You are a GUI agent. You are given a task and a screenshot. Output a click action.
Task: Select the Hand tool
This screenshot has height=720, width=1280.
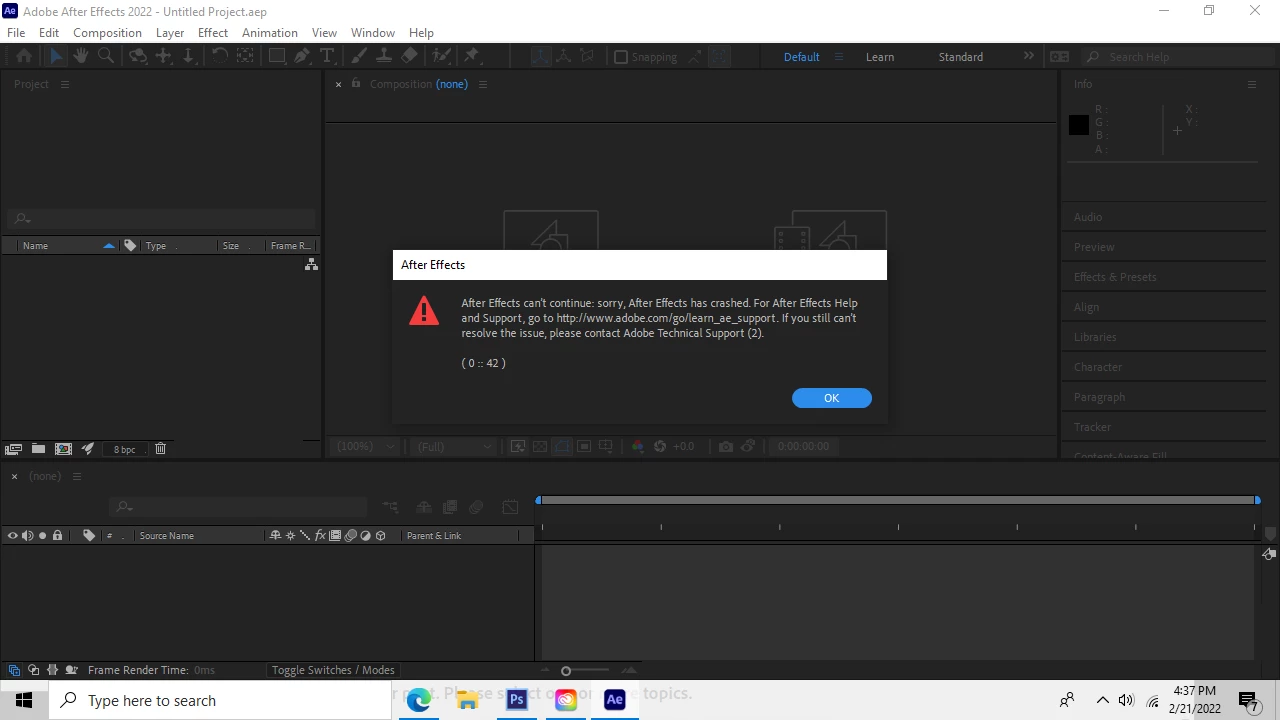pyautogui.click(x=81, y=57)
